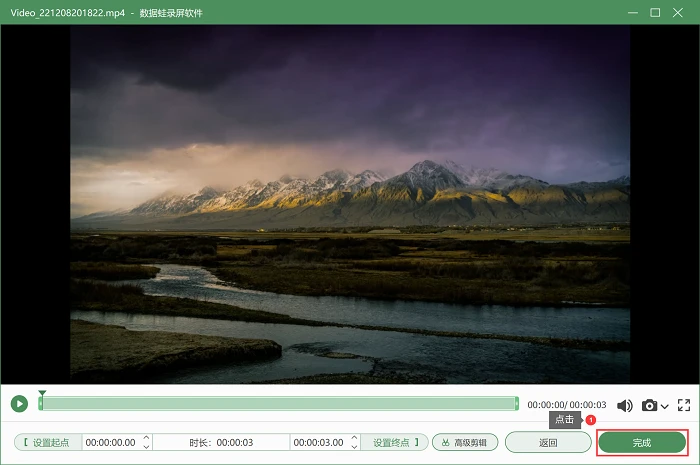
Task: Increase start time with the up arrow
Action: pyautogui.click(x=146, y=438)
